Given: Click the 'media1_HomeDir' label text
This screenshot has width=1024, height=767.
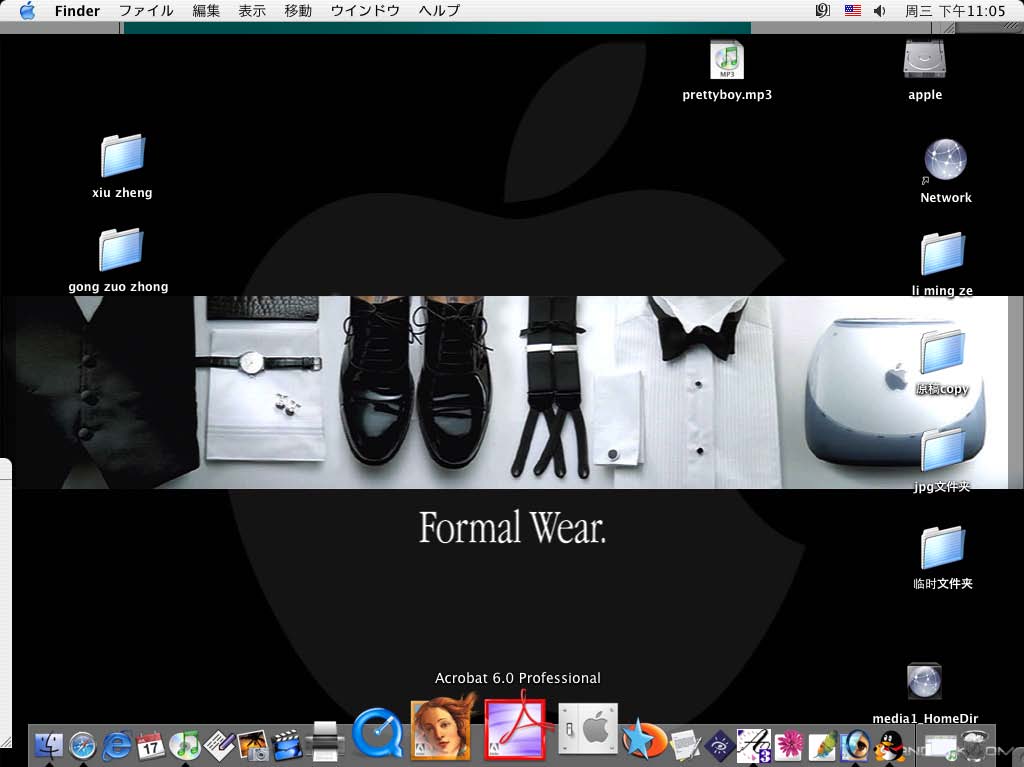Looking at the screenshot, I should click(x=925, y=719).
